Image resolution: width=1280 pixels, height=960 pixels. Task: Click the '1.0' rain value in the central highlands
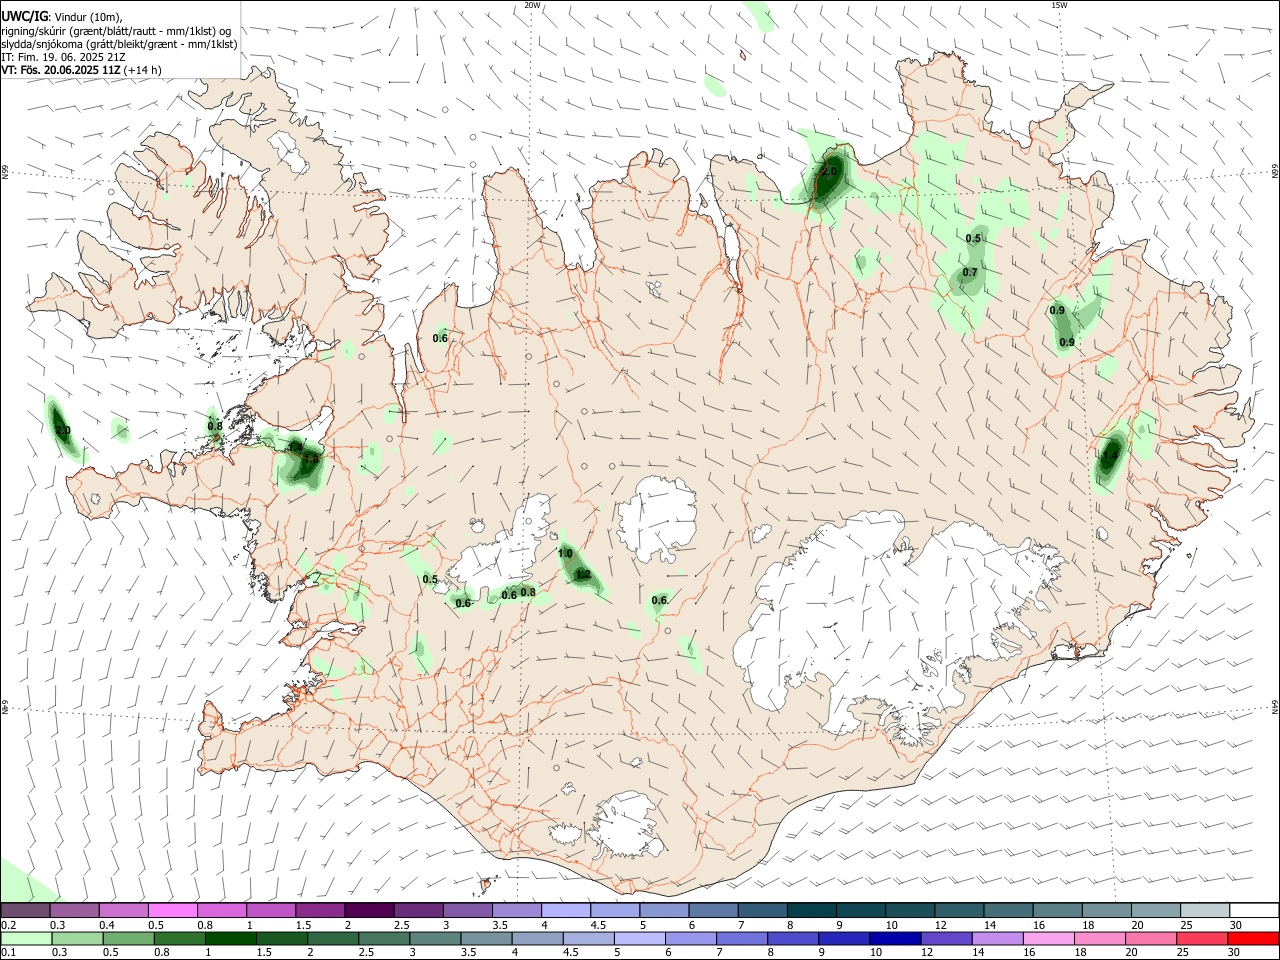pos(565,554)
